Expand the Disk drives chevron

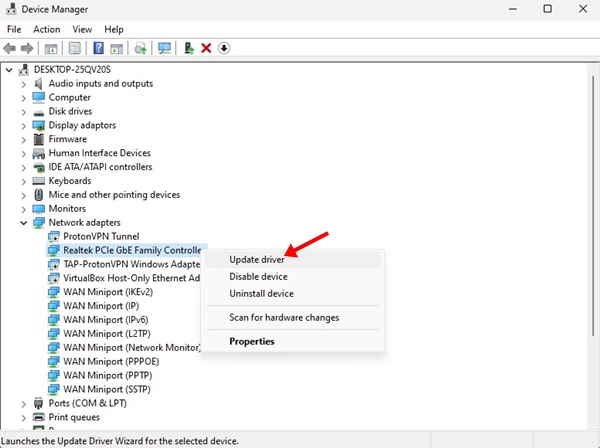coord(24,112)
